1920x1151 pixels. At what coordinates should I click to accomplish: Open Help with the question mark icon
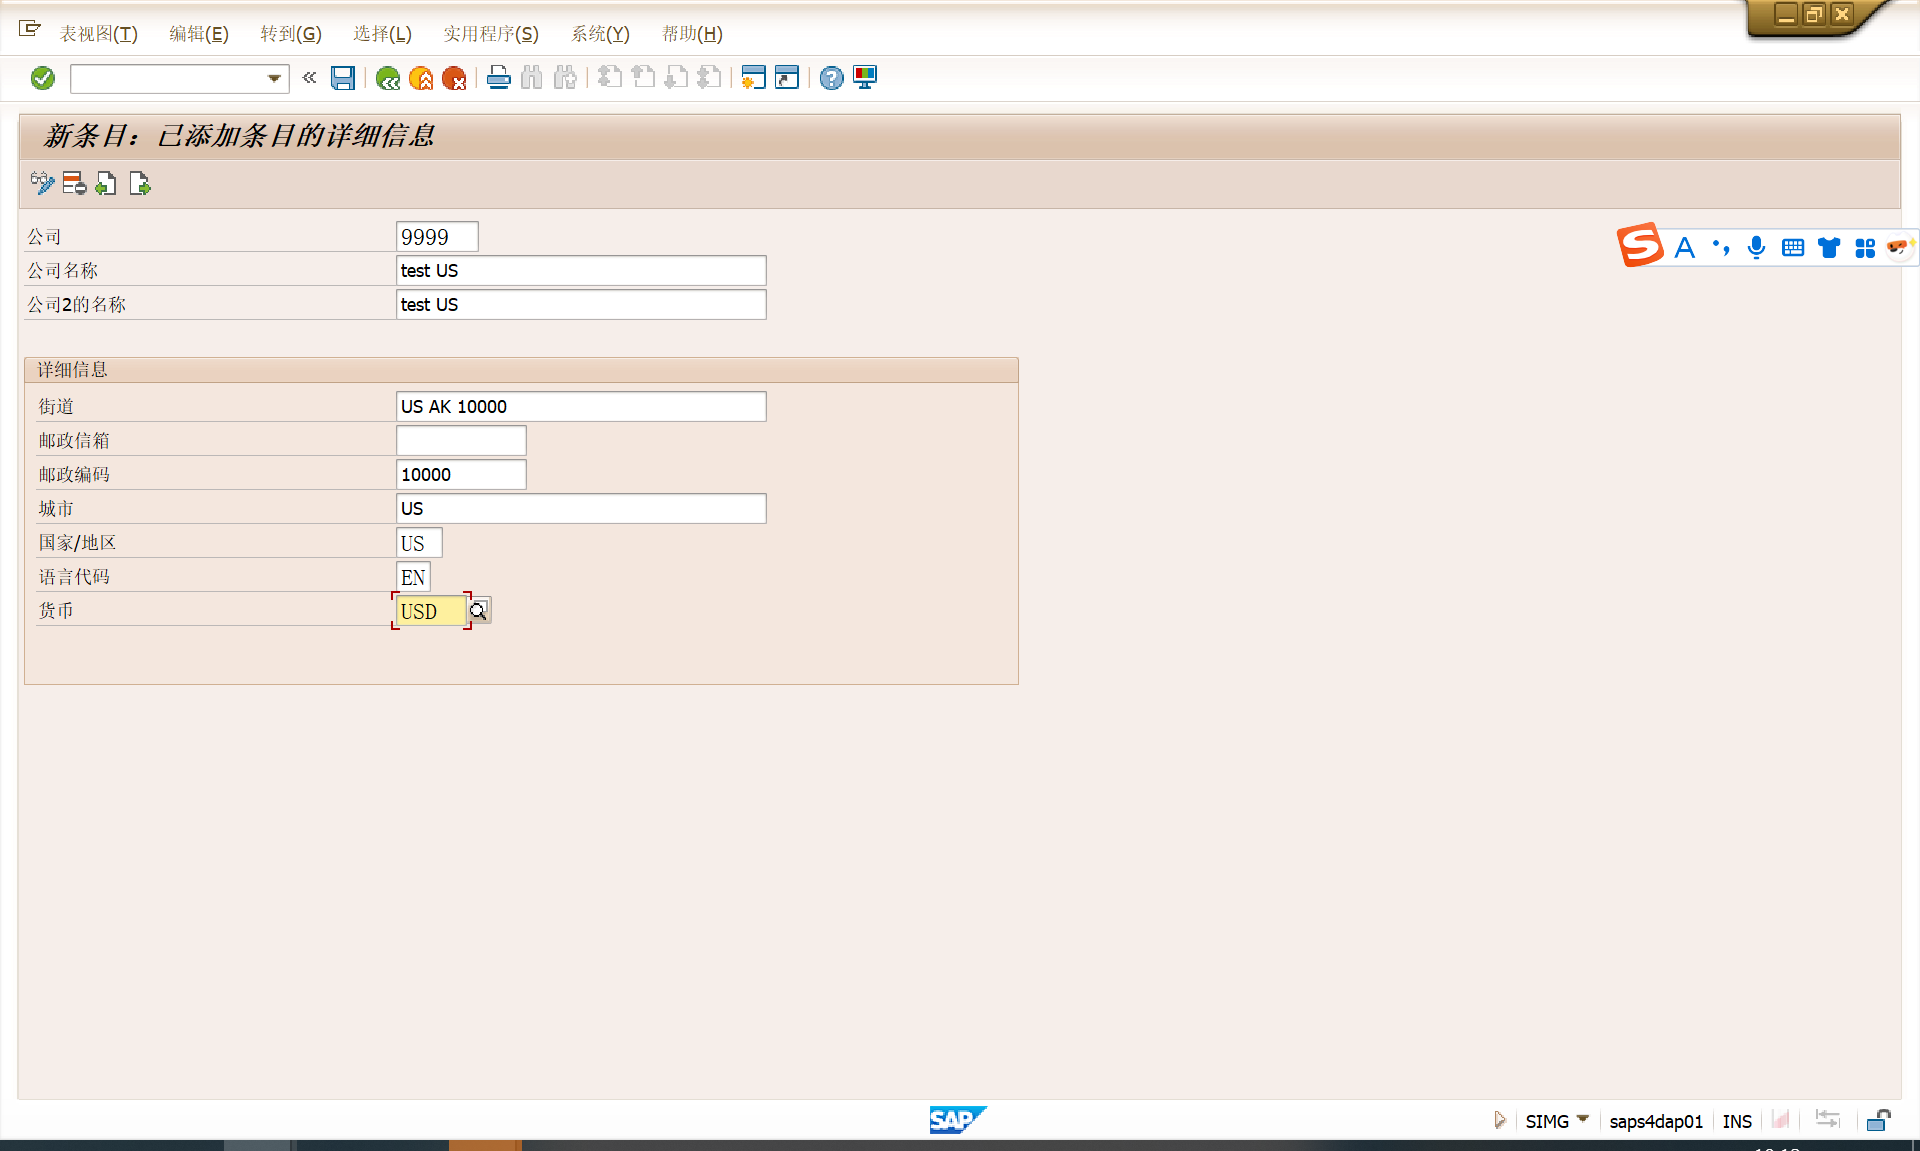pos(831,78)
